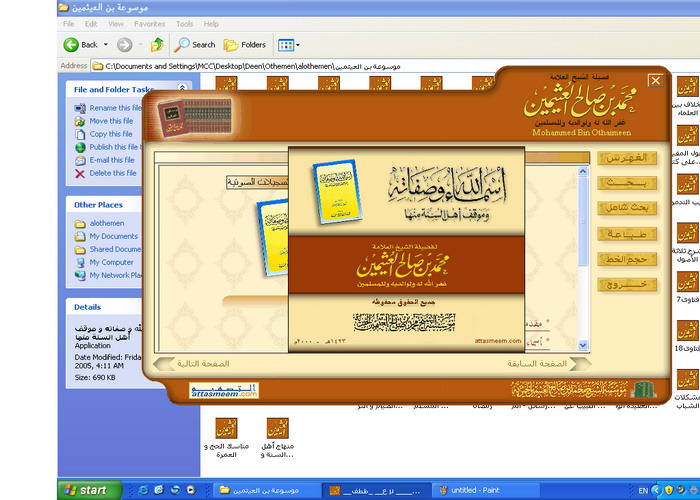Click the attasmeem.com logo in the footer
The image size is (700, 500).
[x=224, y=391]
